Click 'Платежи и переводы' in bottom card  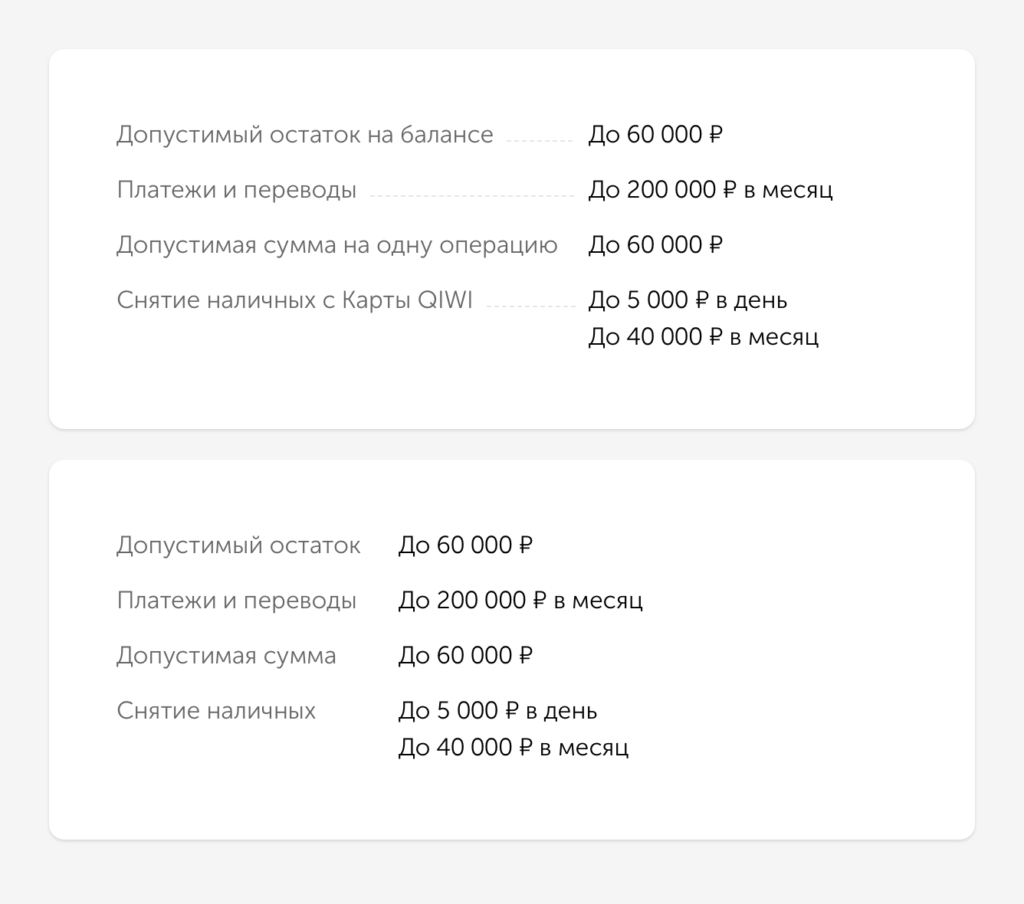(236, 601)
